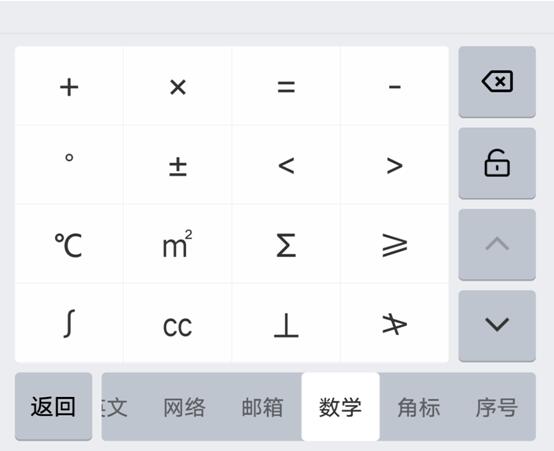Tap the backspace delete key

coord(497,82)
